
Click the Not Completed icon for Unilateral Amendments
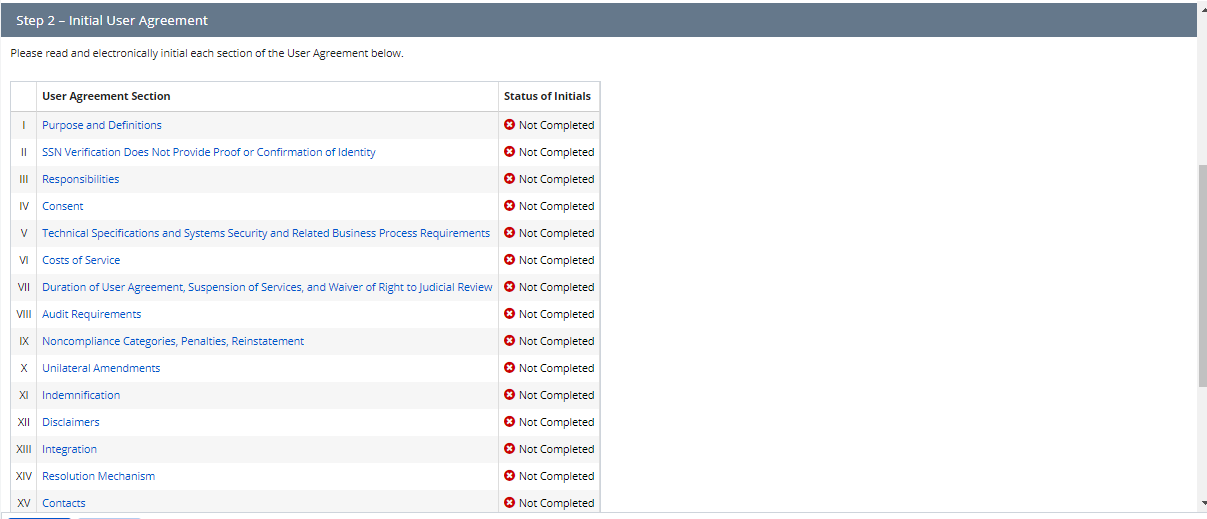coord(510,368)
